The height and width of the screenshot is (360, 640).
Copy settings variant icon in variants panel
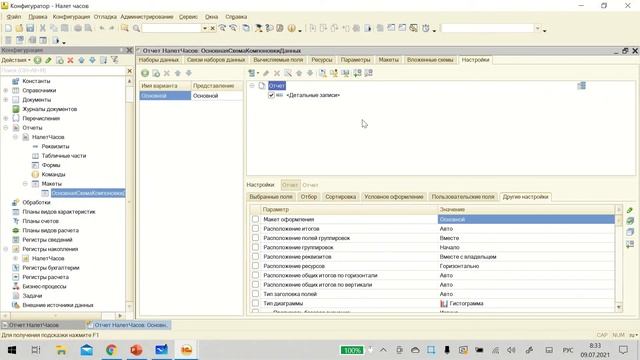[156, 73]
